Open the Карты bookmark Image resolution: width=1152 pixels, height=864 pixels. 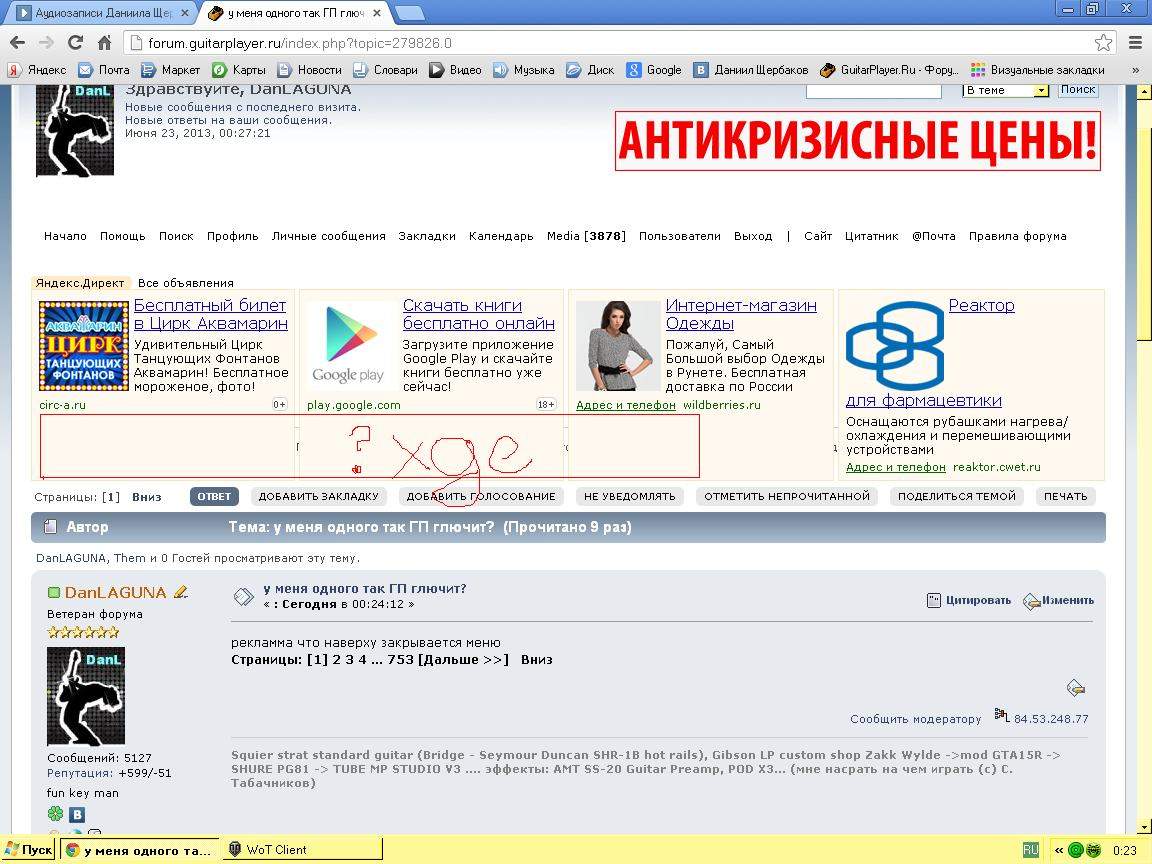[239, 70]
